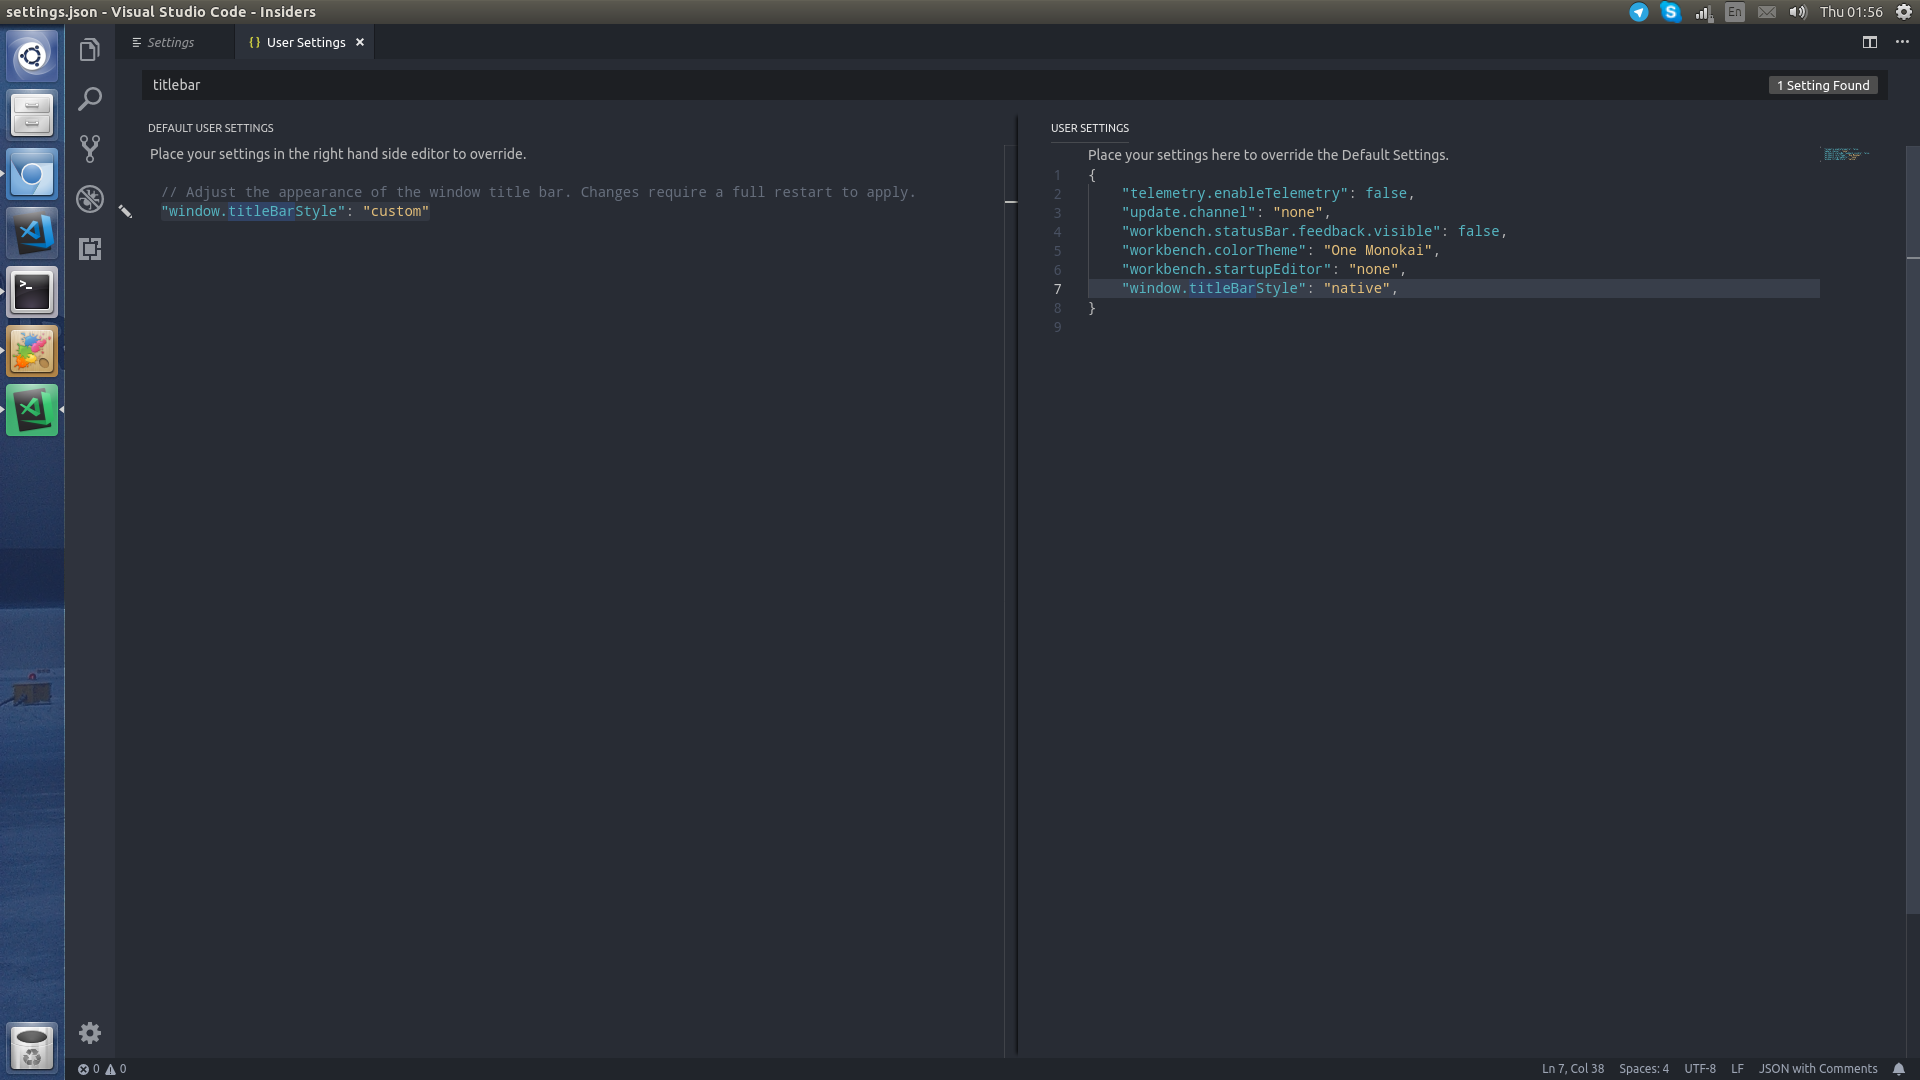Open the Search view
1920x1080 pixels.
click(x=90, y=98)
